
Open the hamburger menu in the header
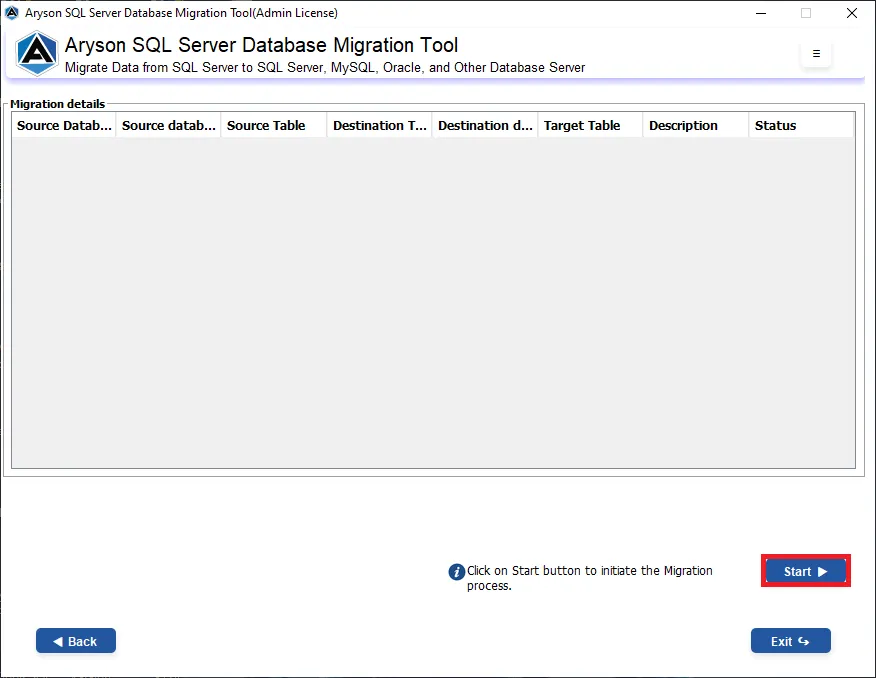816,54
